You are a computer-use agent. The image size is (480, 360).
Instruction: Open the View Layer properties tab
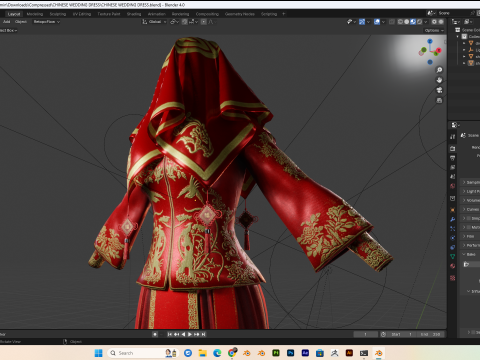[452, 167]
